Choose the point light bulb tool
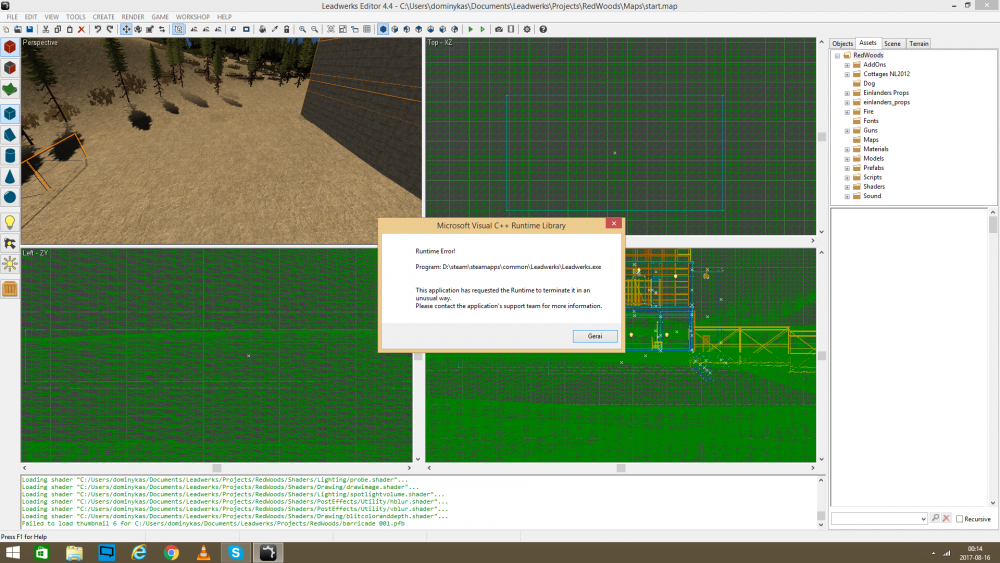Image resolution: width=1000 pixels, height=563 pixels. (10, 221)
